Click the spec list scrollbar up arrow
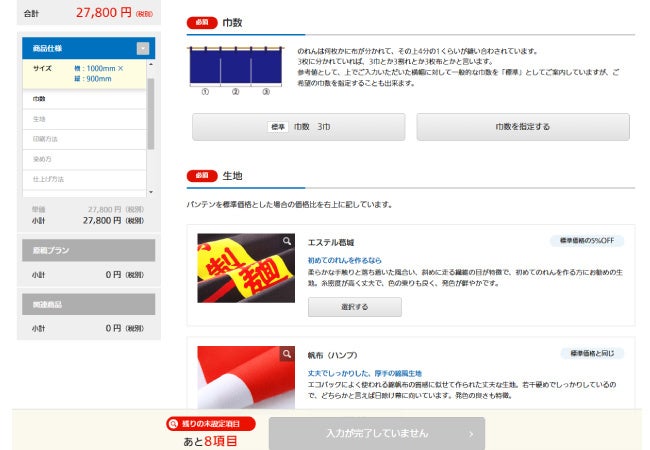The height and width of the screenshot is (450, 650). pyautogui.click(x=151, y=64)
